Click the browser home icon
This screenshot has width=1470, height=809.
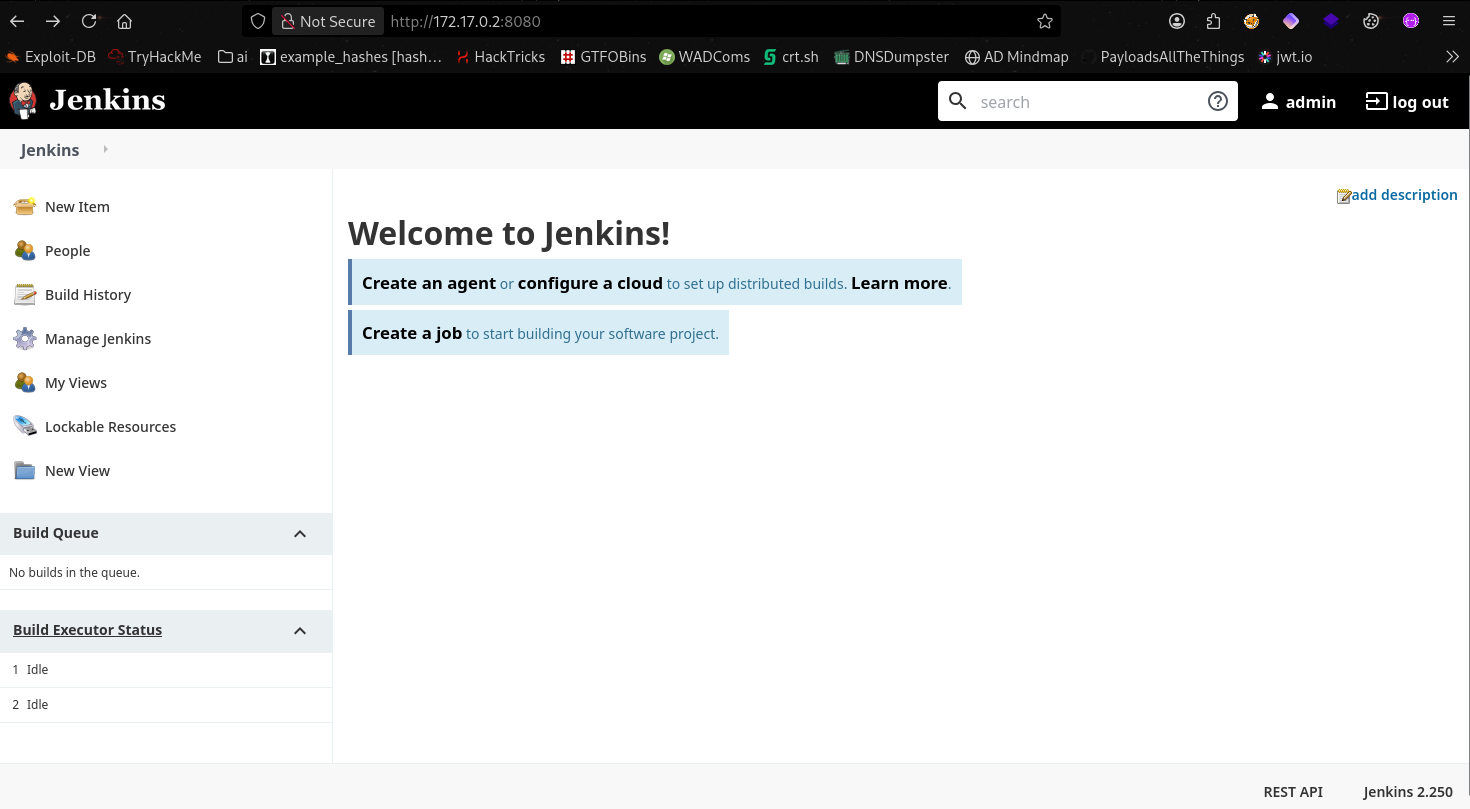click(x=124, y=21)
